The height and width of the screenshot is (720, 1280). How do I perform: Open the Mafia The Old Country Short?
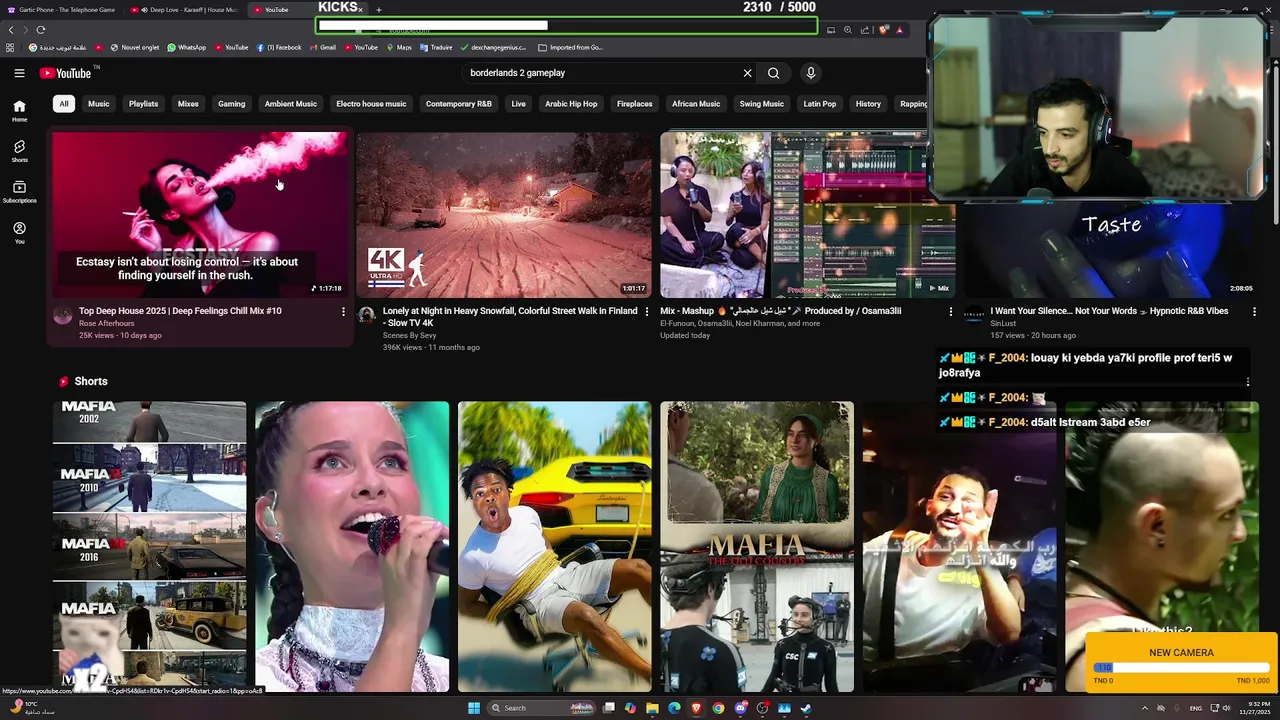pyautogui.click(x=757, y=546)
